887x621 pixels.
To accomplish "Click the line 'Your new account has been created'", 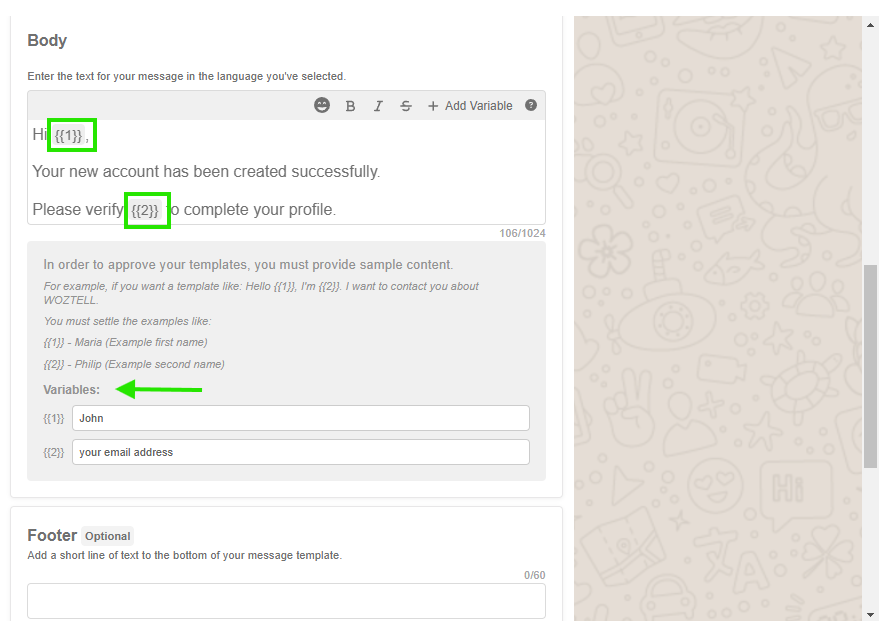I will click(x=206, y=172).
